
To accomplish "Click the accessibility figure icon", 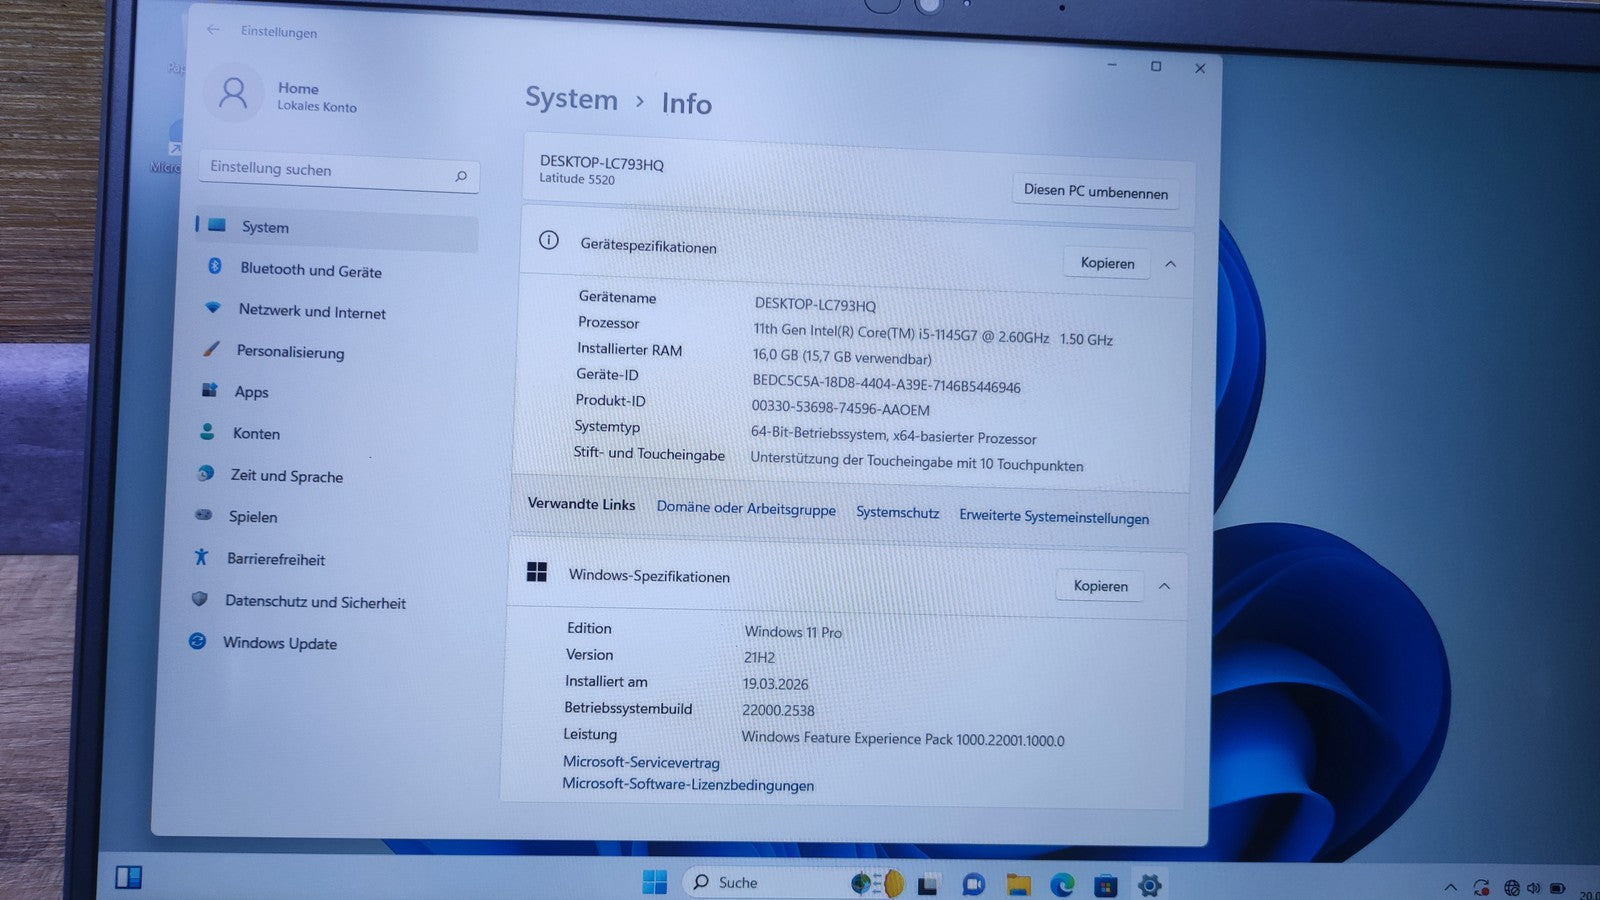I will 201,557.
